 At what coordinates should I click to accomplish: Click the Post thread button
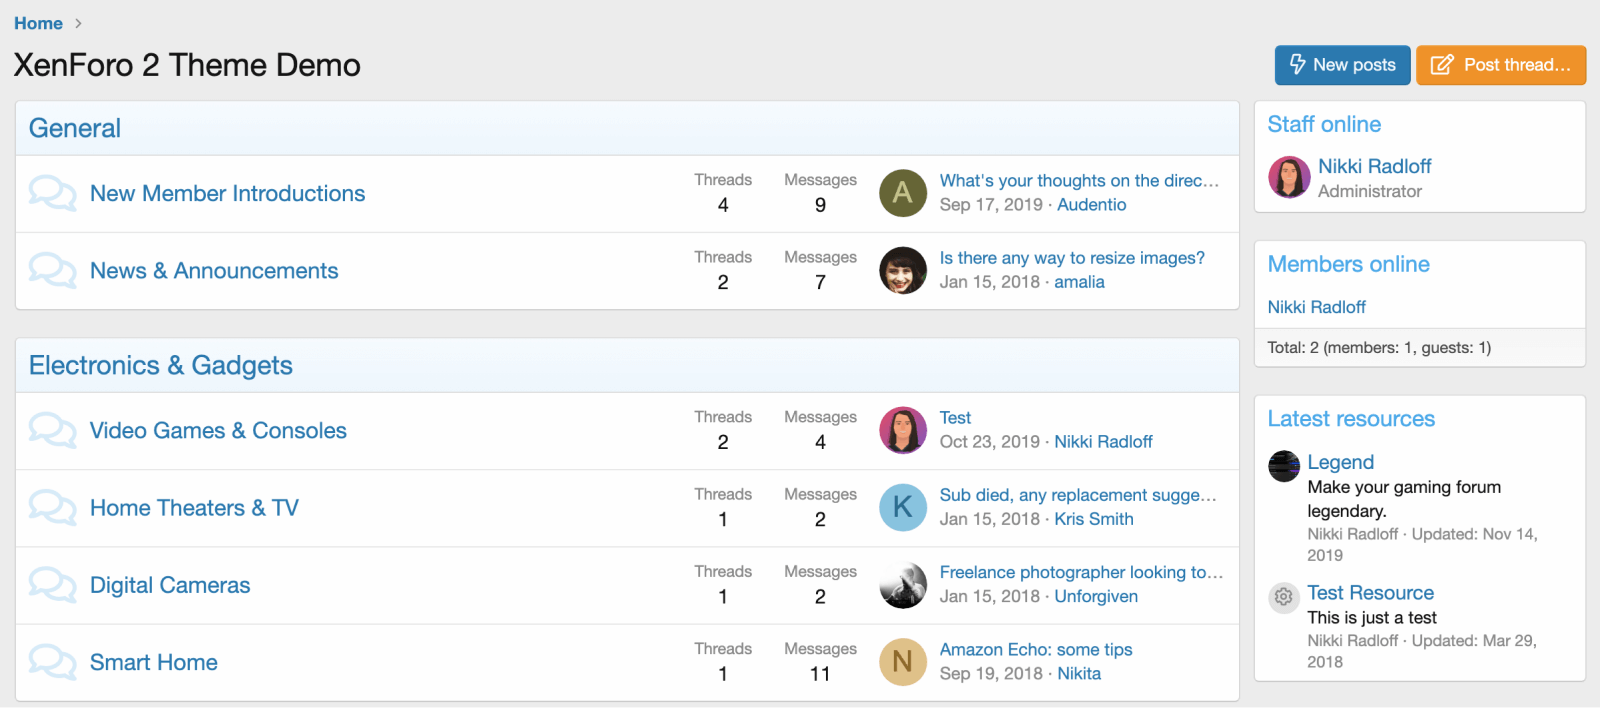1500,65
